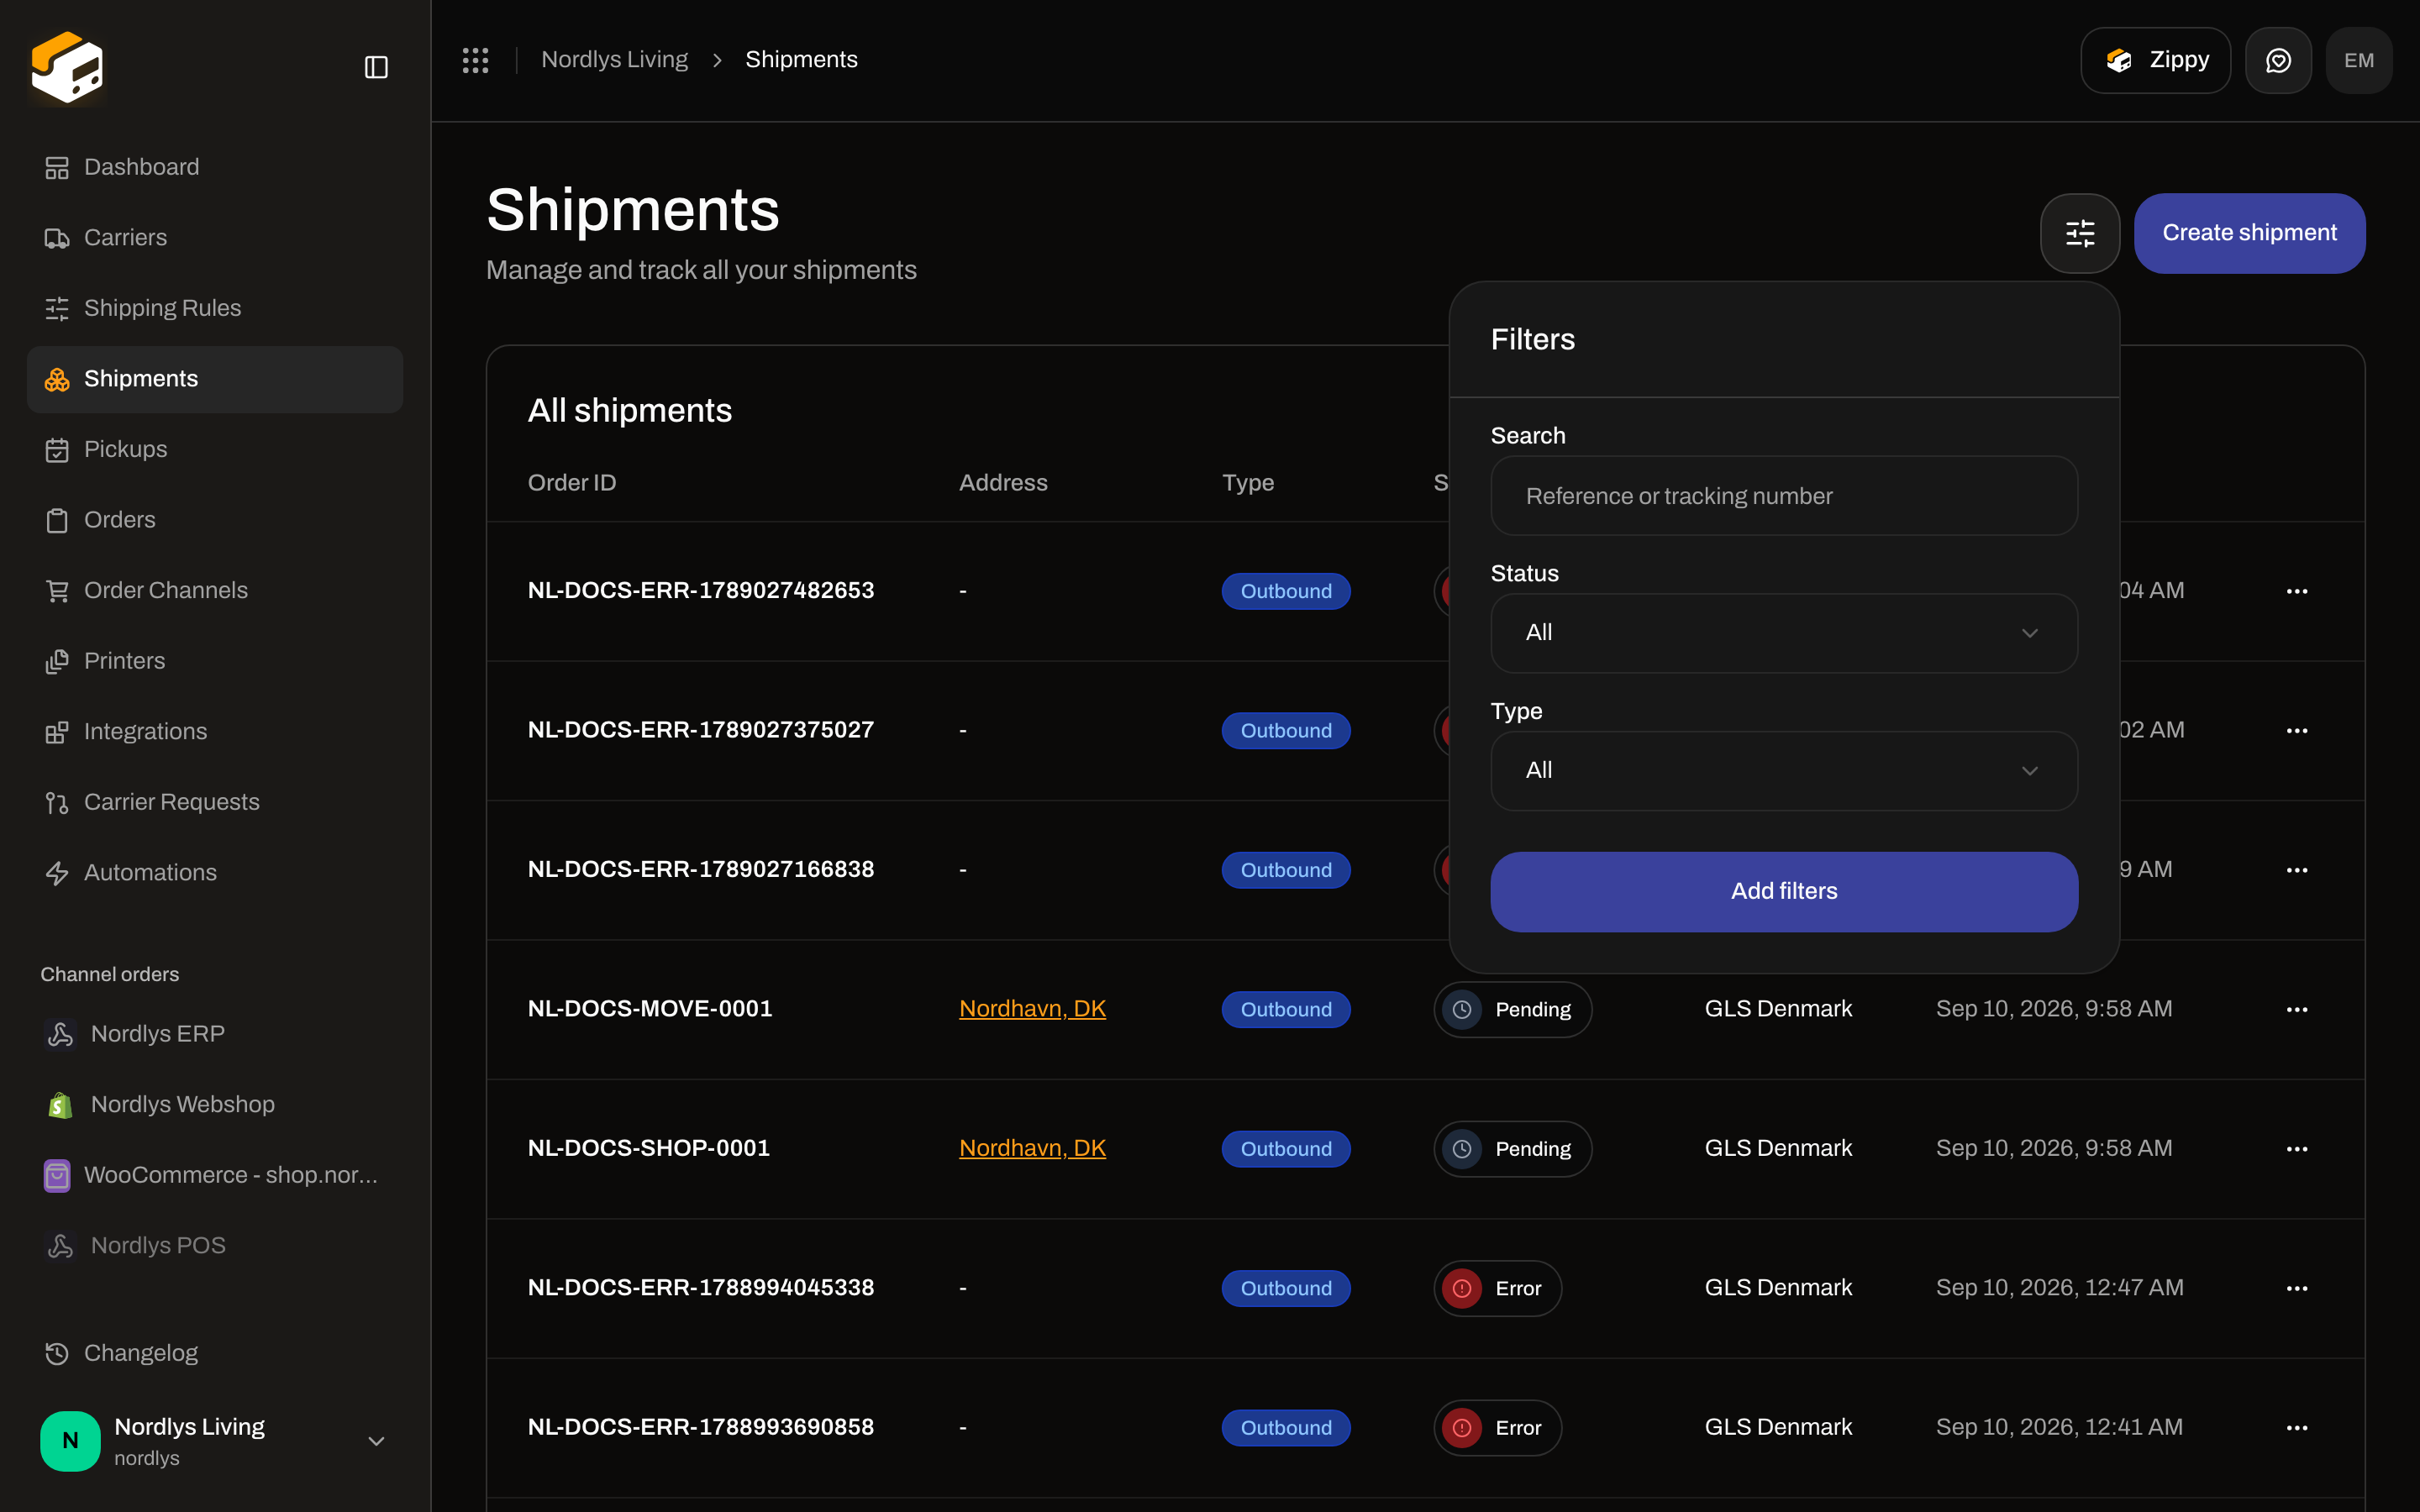Click Nordlys POS webhook icon

point(60,1246)
